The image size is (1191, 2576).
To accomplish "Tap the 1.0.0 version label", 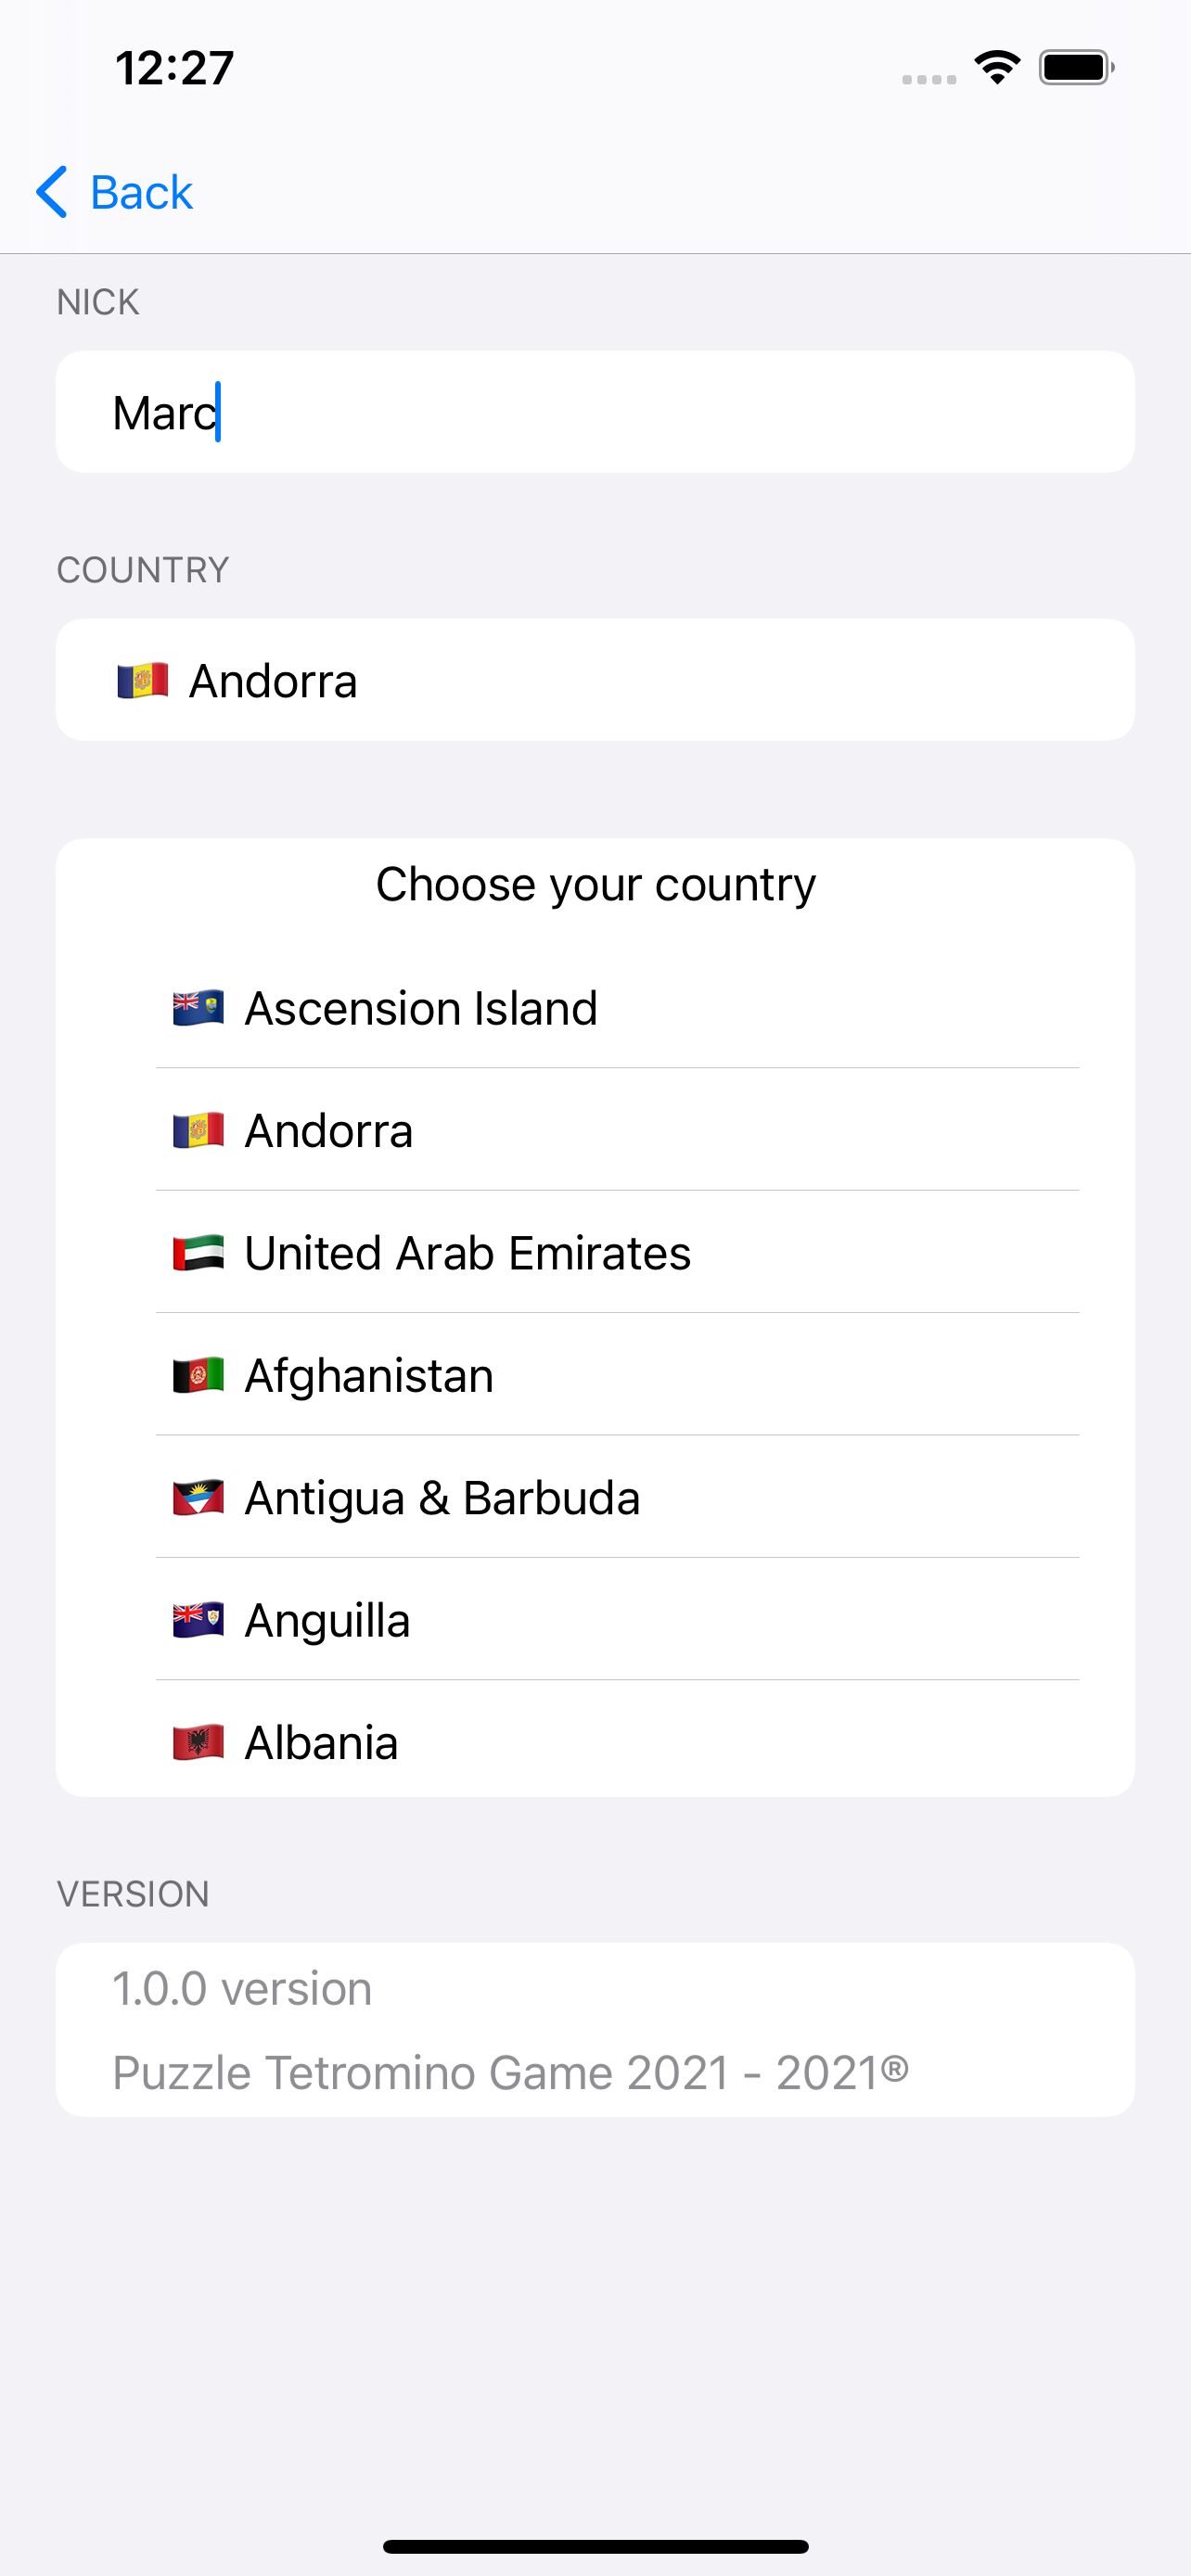I will (x=242, y=1989).
